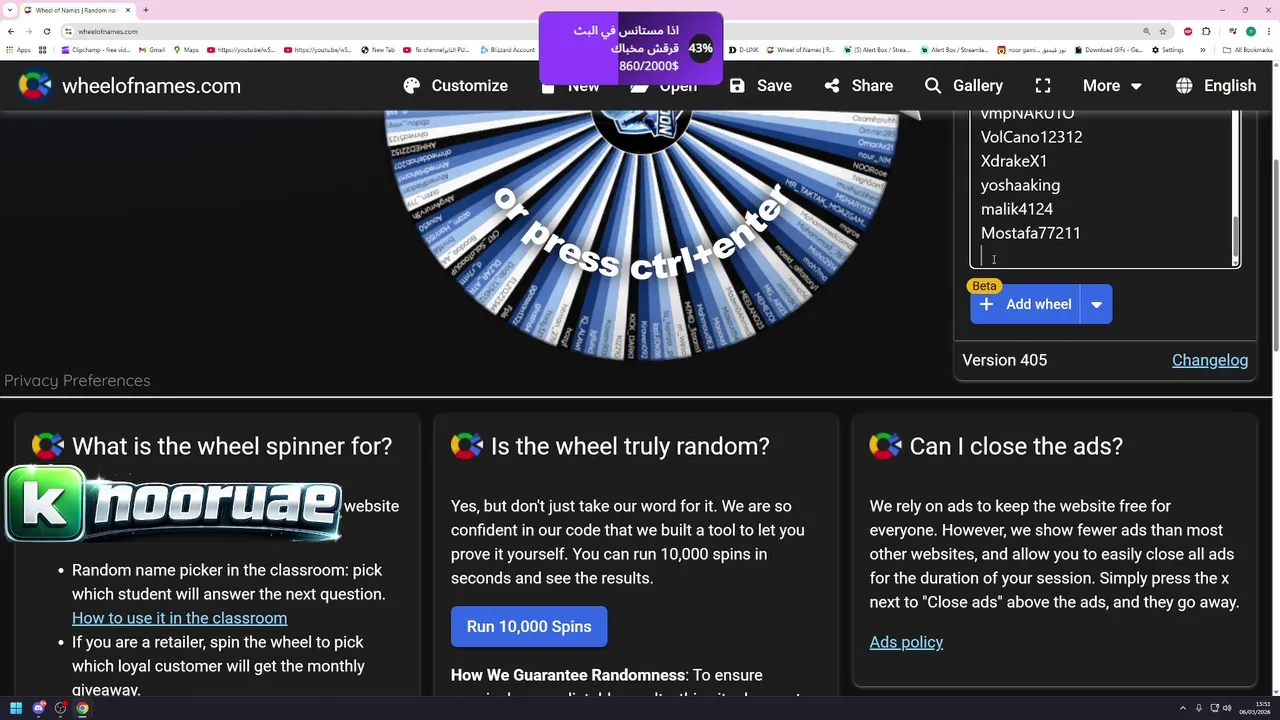Open the All Bookmarks folder
The width and height of the screenshot is (1280, 720).
tap(1249, 50)
